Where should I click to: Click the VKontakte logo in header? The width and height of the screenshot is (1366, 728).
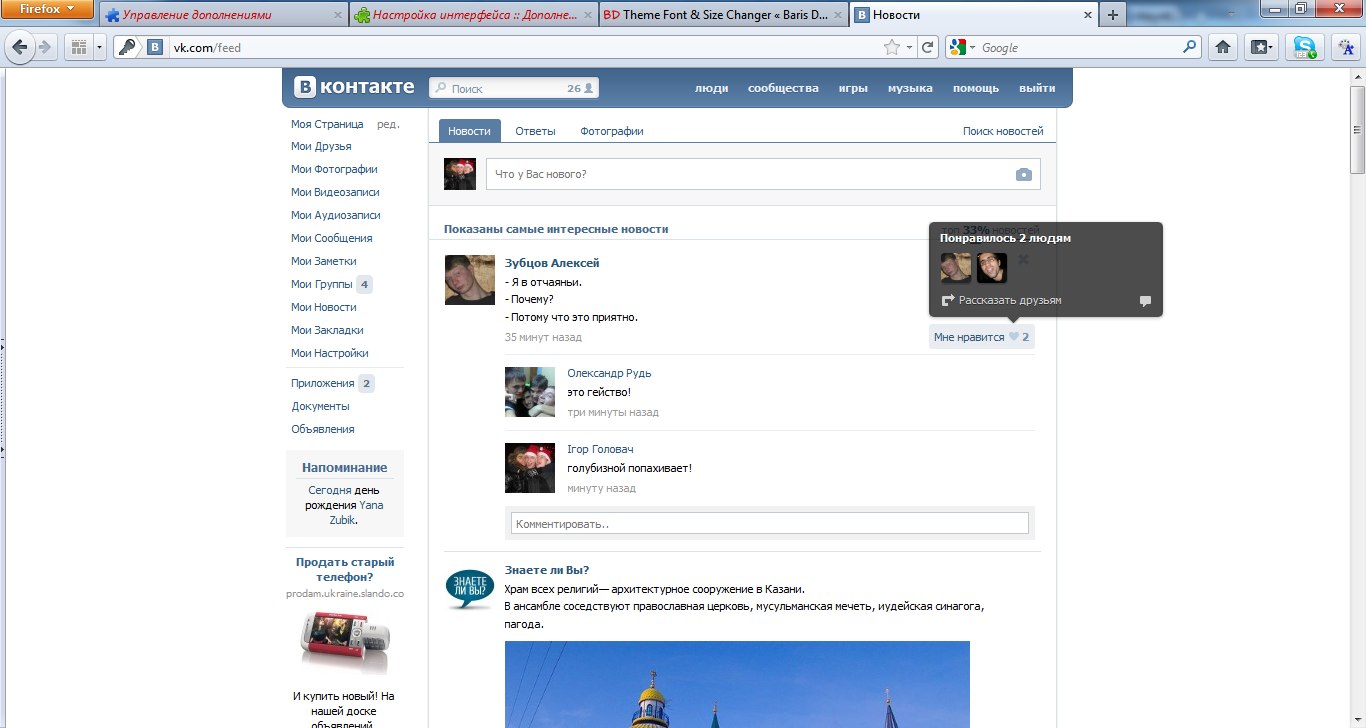pos(354,88)
